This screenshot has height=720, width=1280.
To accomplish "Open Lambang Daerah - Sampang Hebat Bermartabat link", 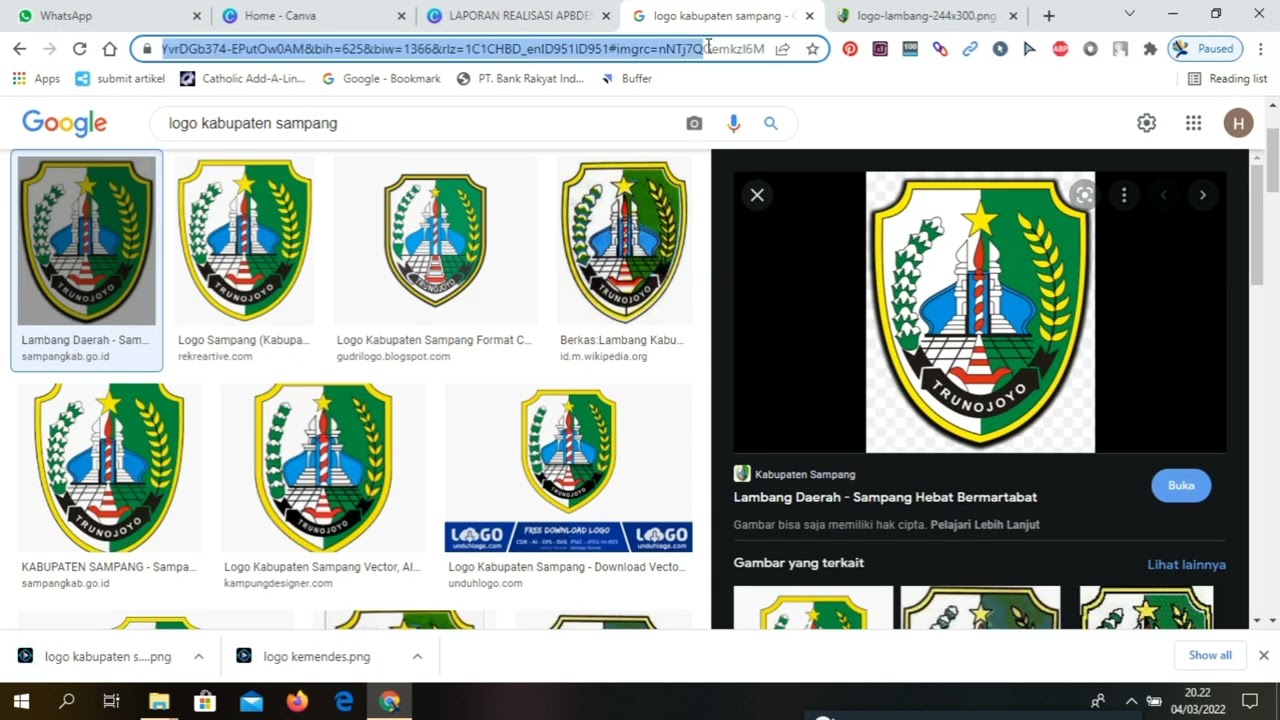I will point(885,497).
